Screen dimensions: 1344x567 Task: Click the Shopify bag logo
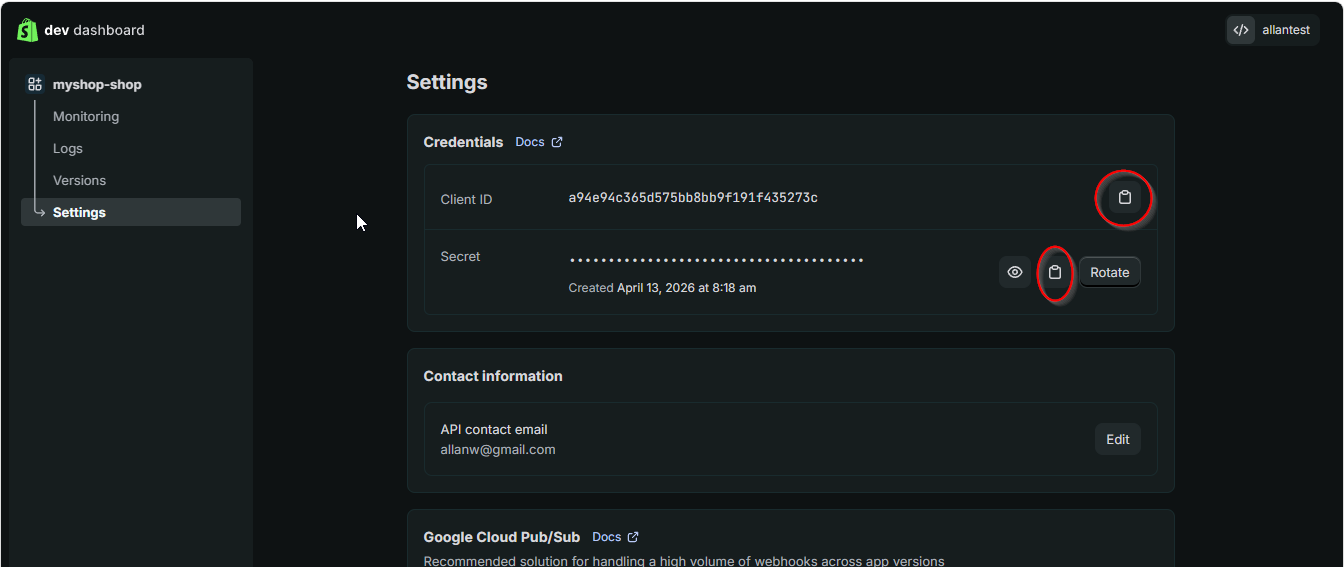27,30
